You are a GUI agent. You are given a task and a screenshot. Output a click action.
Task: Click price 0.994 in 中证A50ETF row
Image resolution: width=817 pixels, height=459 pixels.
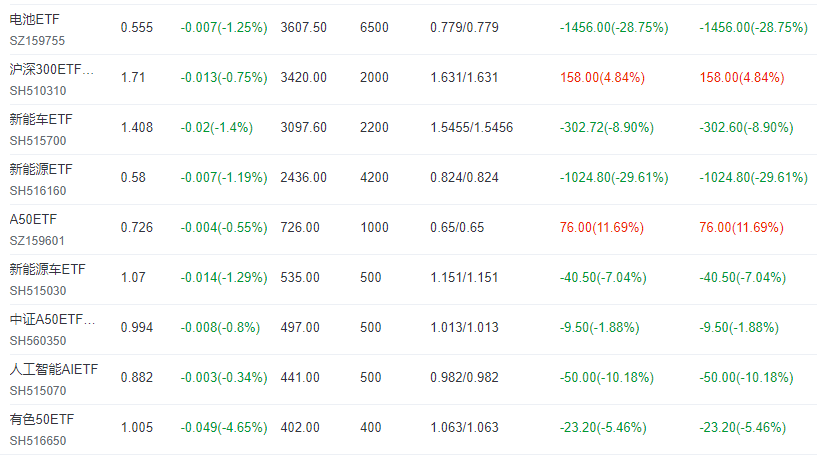coord(137,328)
